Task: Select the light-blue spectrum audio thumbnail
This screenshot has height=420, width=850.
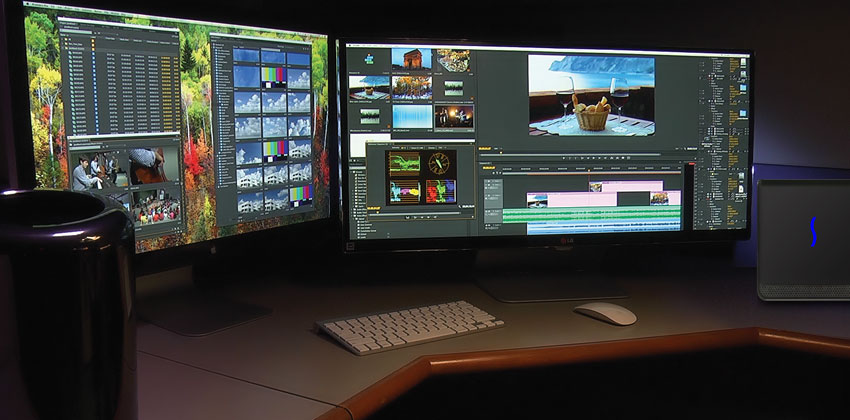Action: pos(412,116)
